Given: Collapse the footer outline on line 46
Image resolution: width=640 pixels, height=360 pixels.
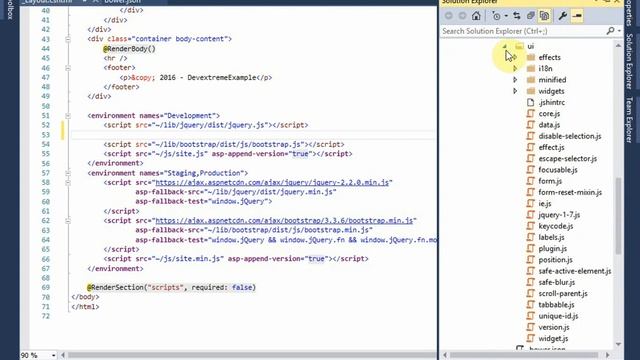Looking at the screenshot, I should 68,68.
